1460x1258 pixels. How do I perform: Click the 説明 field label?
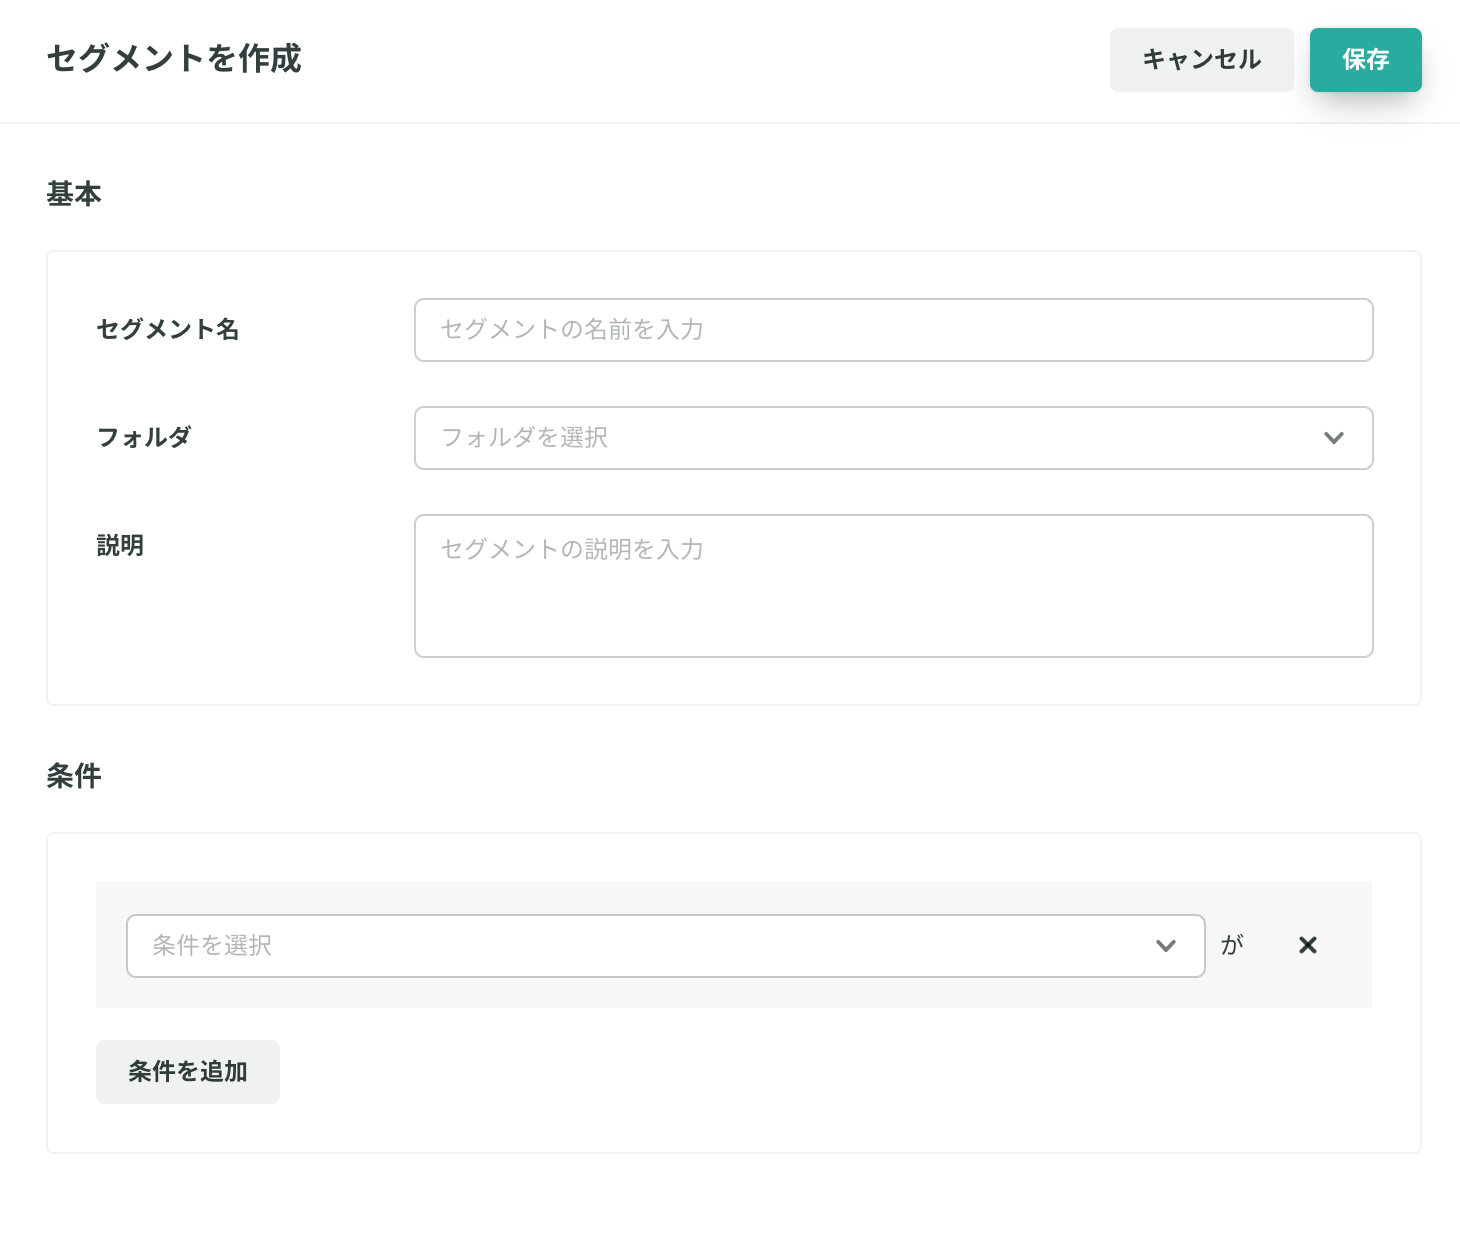120,545
